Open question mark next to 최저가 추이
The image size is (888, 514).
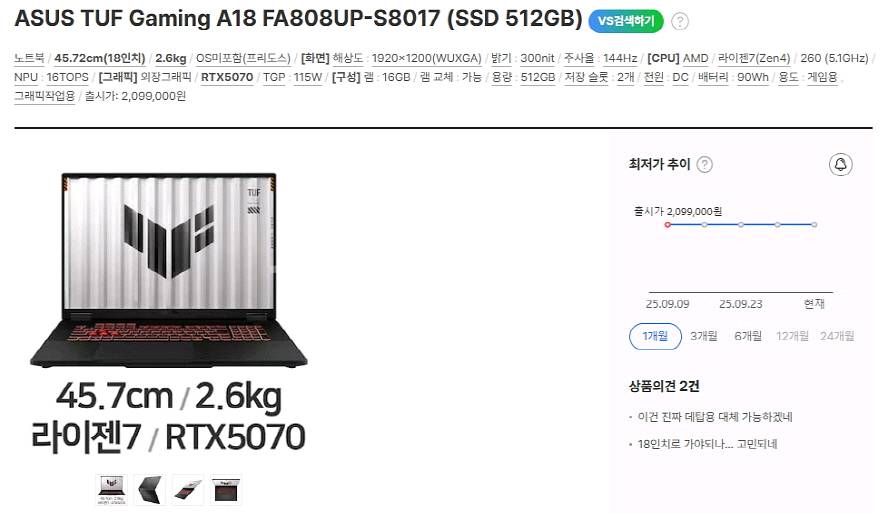704,165
